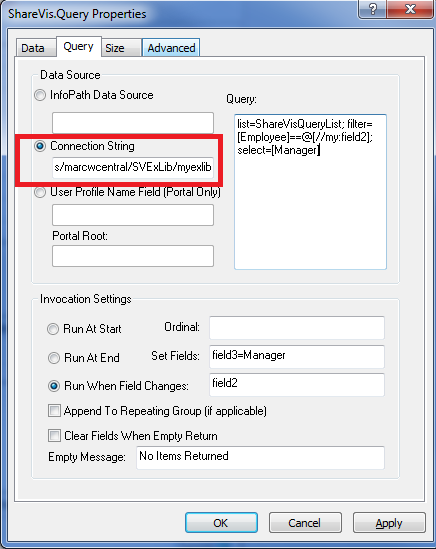436x549 pixels.
Task: Go to the Advanced tab
Action: coord(171,48)
